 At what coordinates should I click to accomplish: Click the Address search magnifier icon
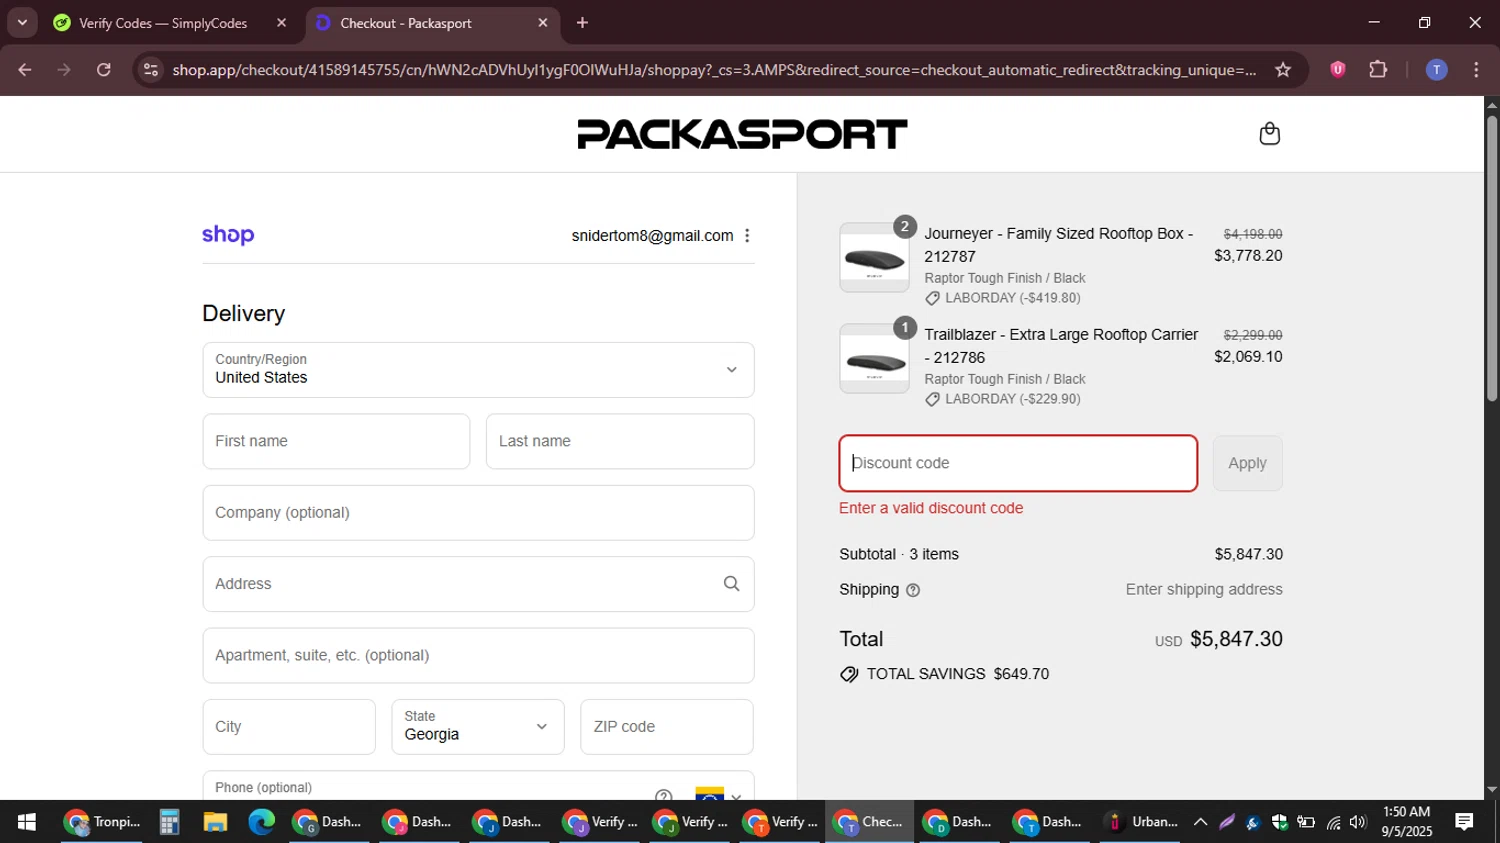[x=731, y=584]
